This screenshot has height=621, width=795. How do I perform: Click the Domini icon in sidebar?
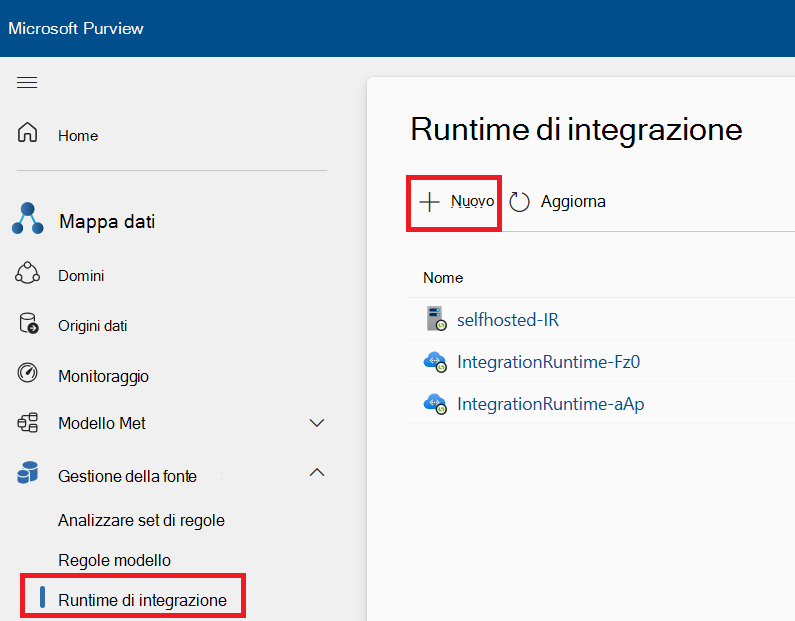(x=27, y=273)
